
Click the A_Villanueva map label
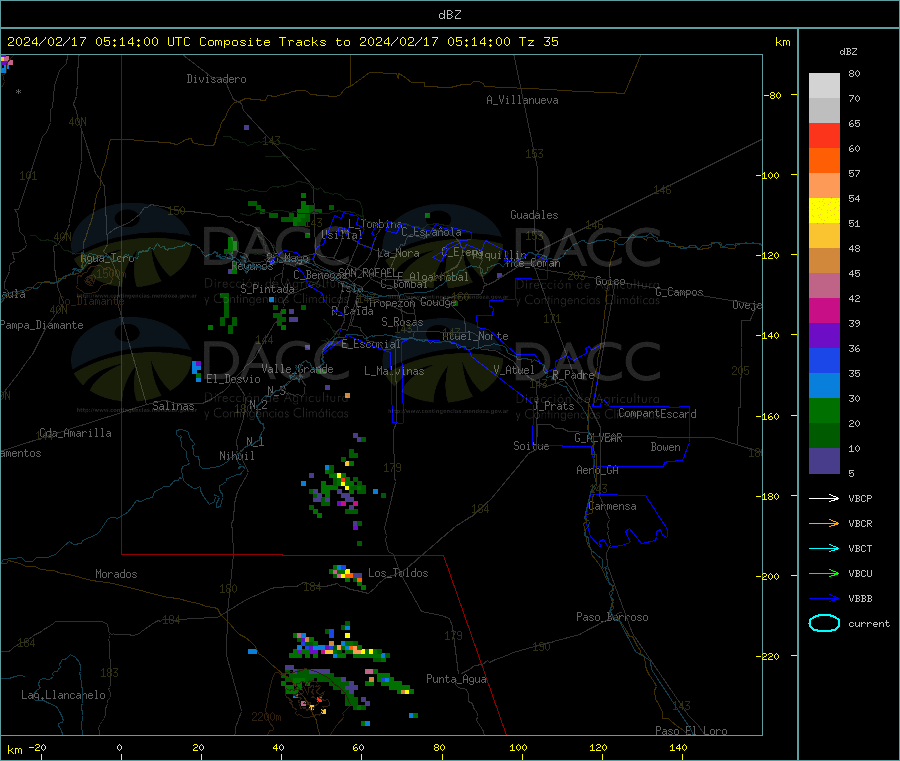pos(522,100)
